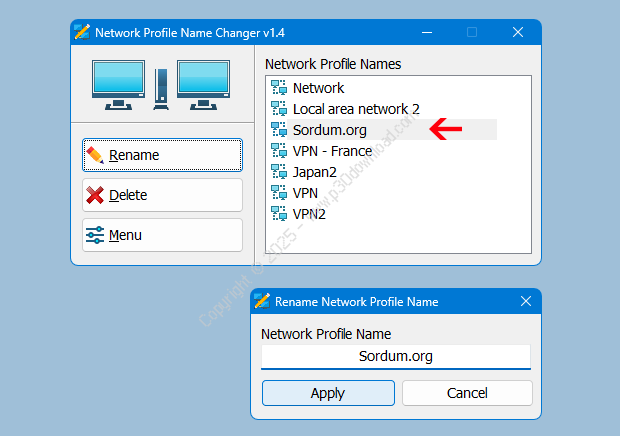The width and height of the screenshot is (620, 436).
Task: Click icon next to Local area network 2
Action: point(279,109)
